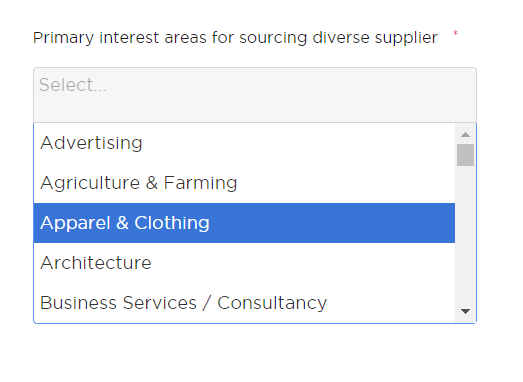Click the option right below Apparel & Clothing
Image resolution: width=523 pixels, height=382 pixels.
click(244, 263)
